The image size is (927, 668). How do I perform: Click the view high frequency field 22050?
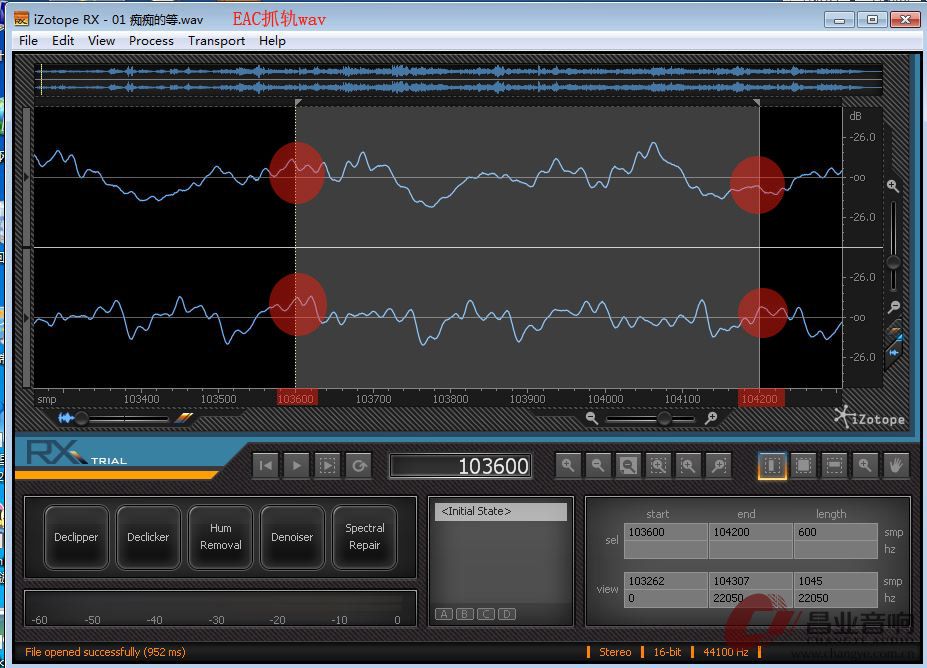(x=751, y=598)
